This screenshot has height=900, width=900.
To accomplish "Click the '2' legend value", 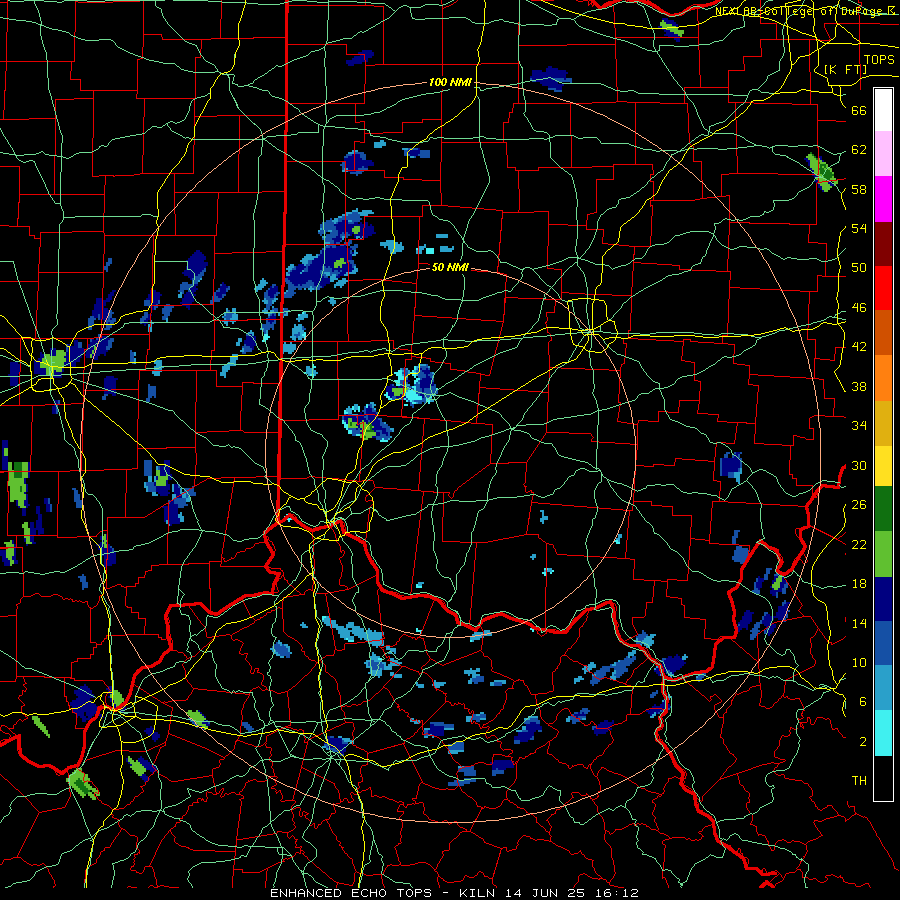I will (x=863, y=742).
